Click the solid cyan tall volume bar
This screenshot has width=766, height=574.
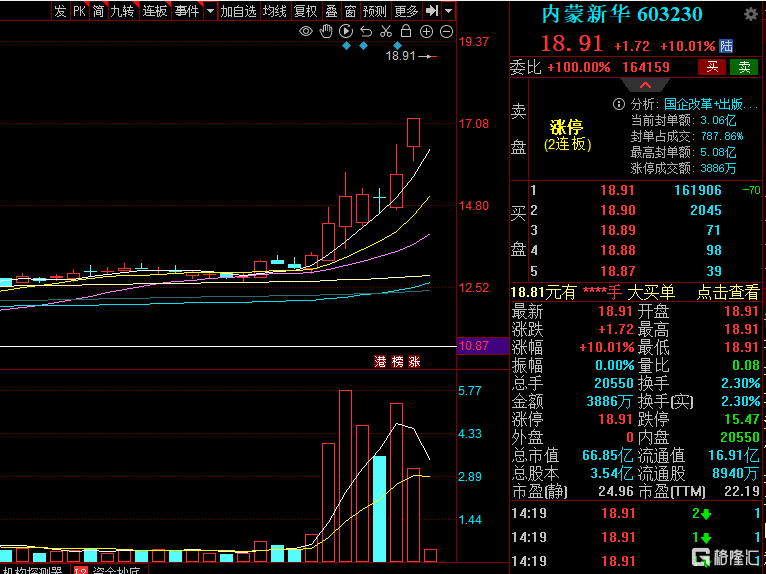(x=380, y=509)
